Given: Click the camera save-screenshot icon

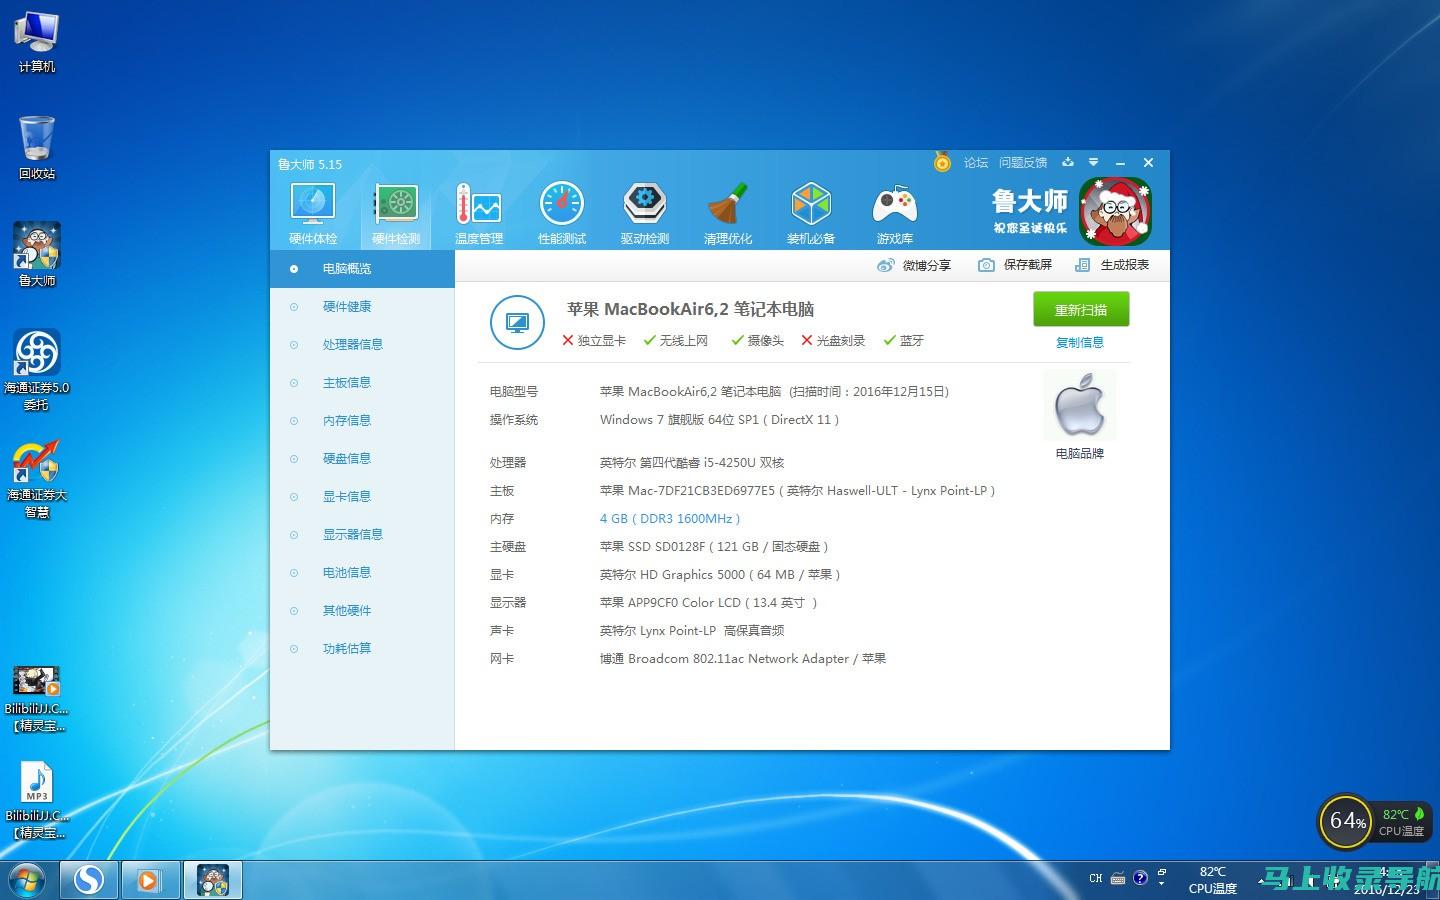Looking at the screenshot, I should (x=986, y=265).
